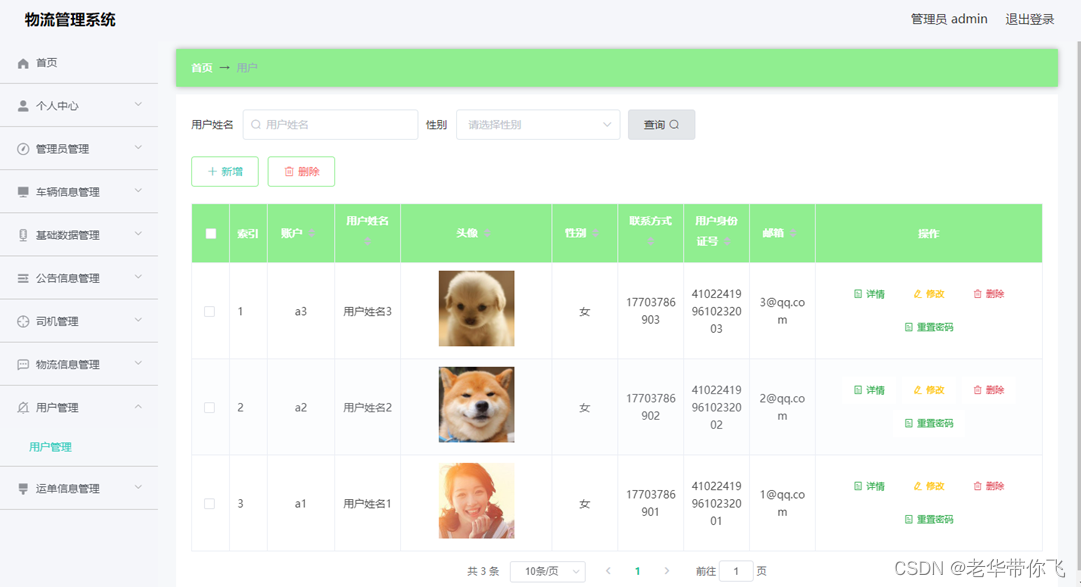Click the list icon beside 公告信息管理

coord(23,278)
